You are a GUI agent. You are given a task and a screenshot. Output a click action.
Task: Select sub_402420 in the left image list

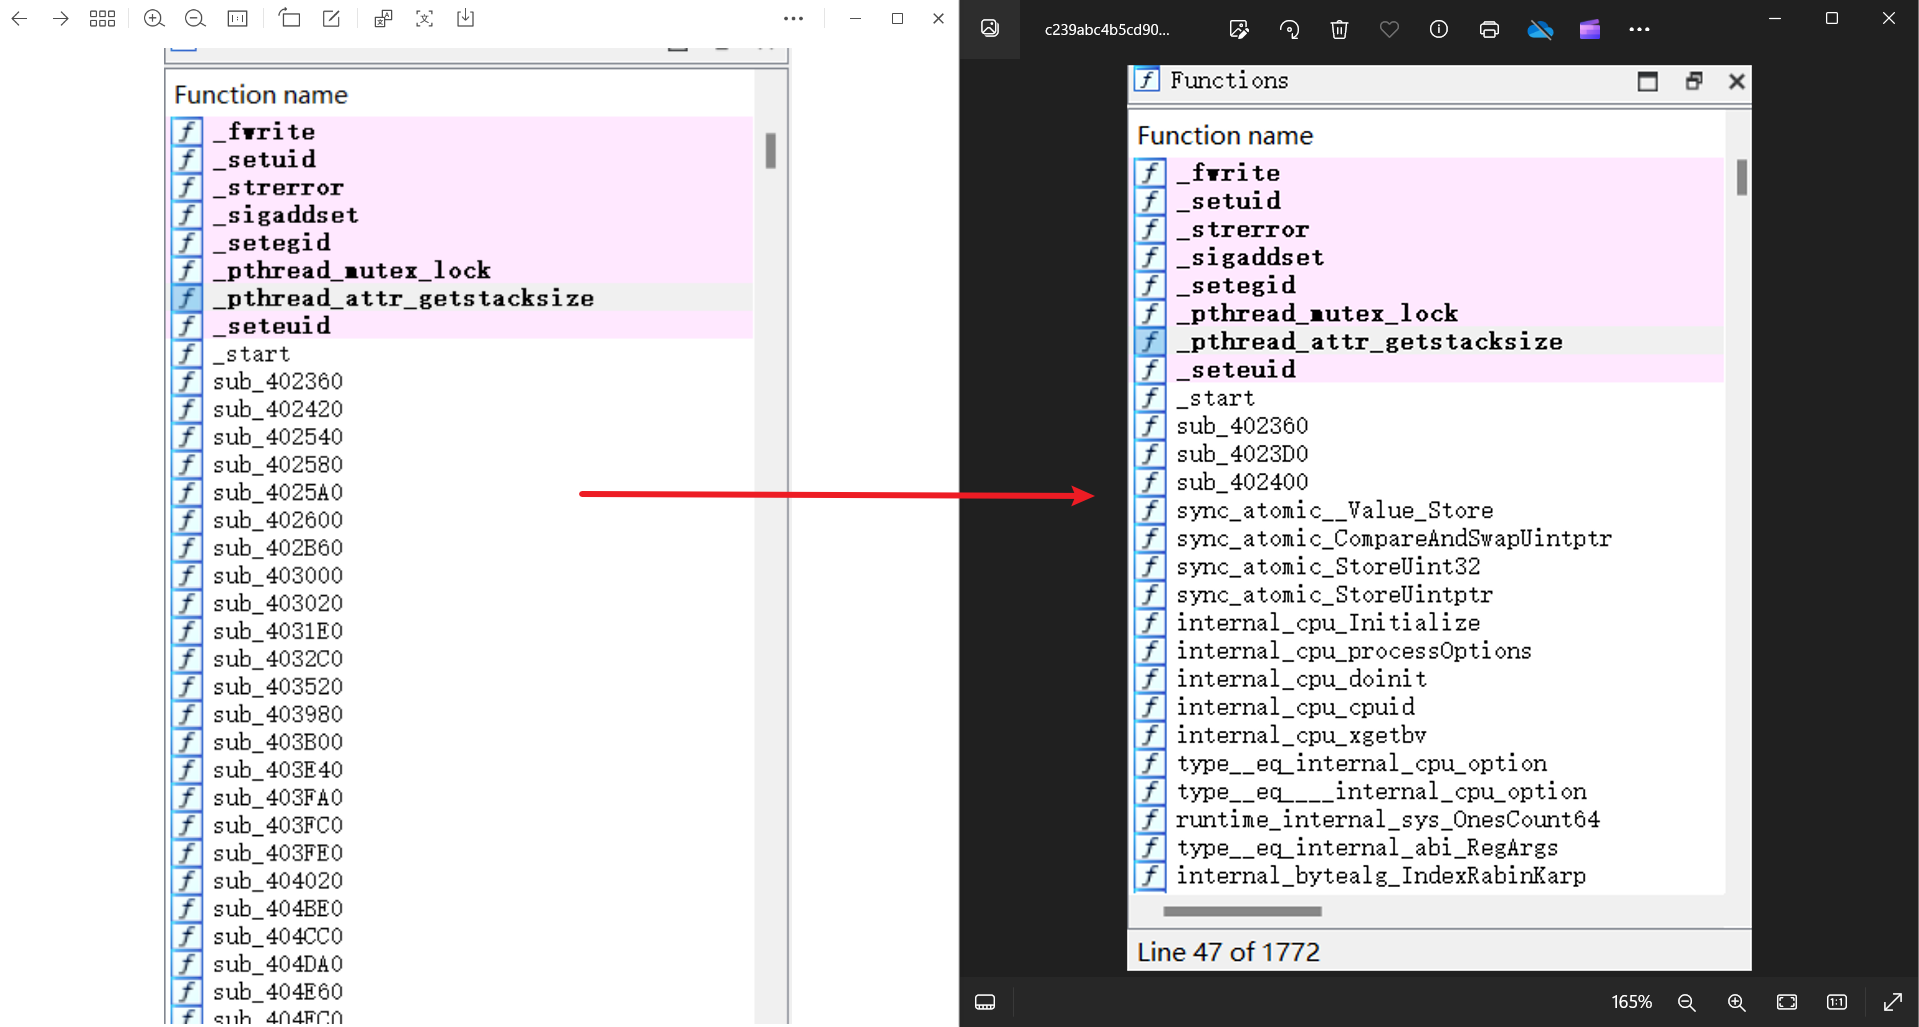(x=278, y=409)
